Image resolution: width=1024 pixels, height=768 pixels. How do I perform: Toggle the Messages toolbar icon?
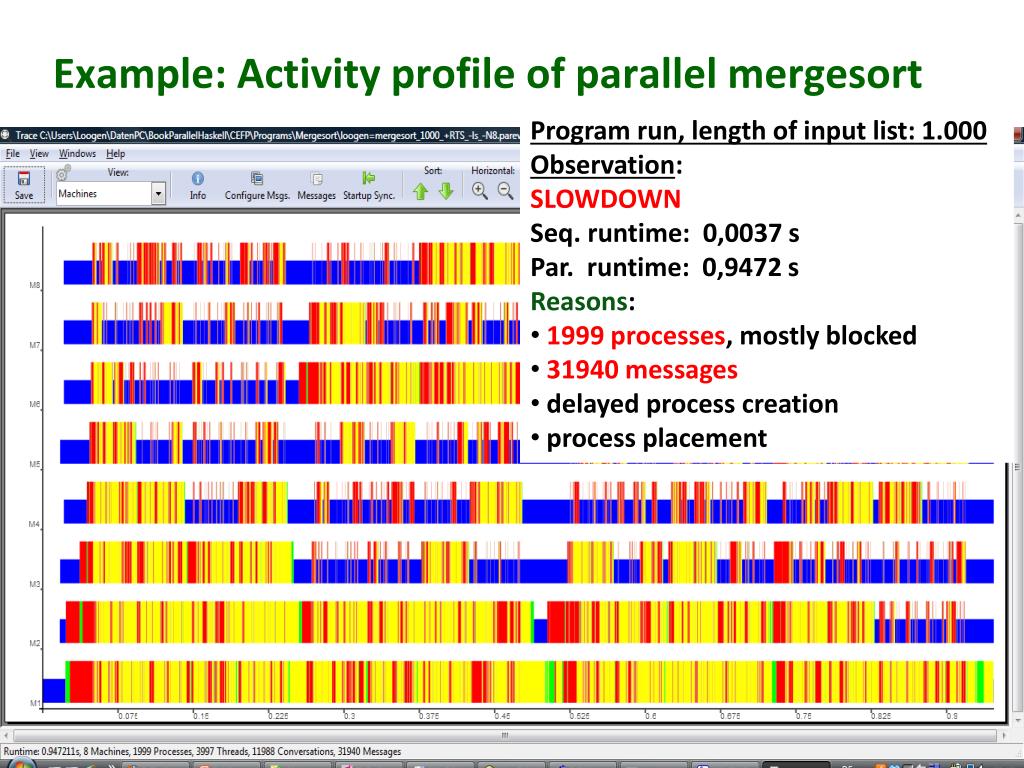(317, 178)
